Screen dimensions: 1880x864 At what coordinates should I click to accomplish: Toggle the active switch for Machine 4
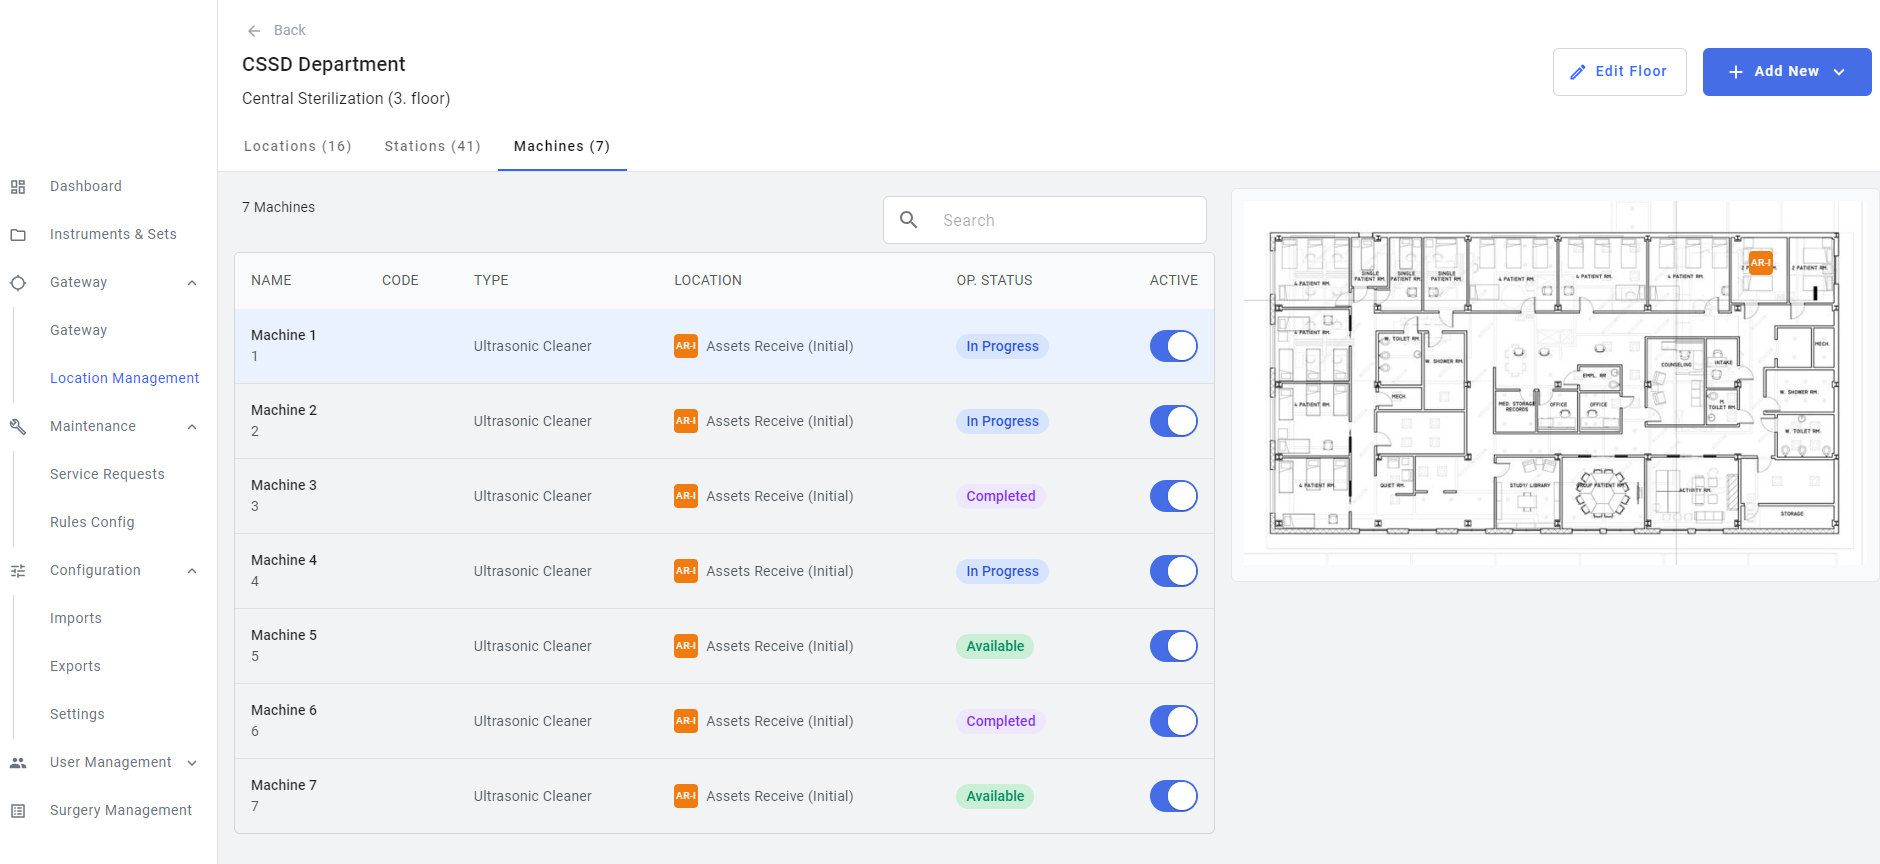(1174, 571)
